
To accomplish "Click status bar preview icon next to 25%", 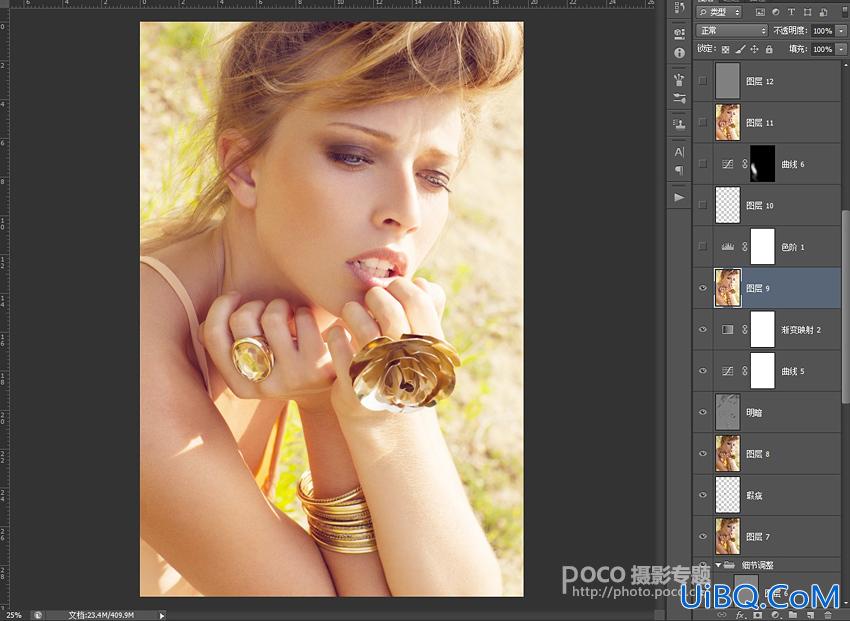I will [37, 615].
